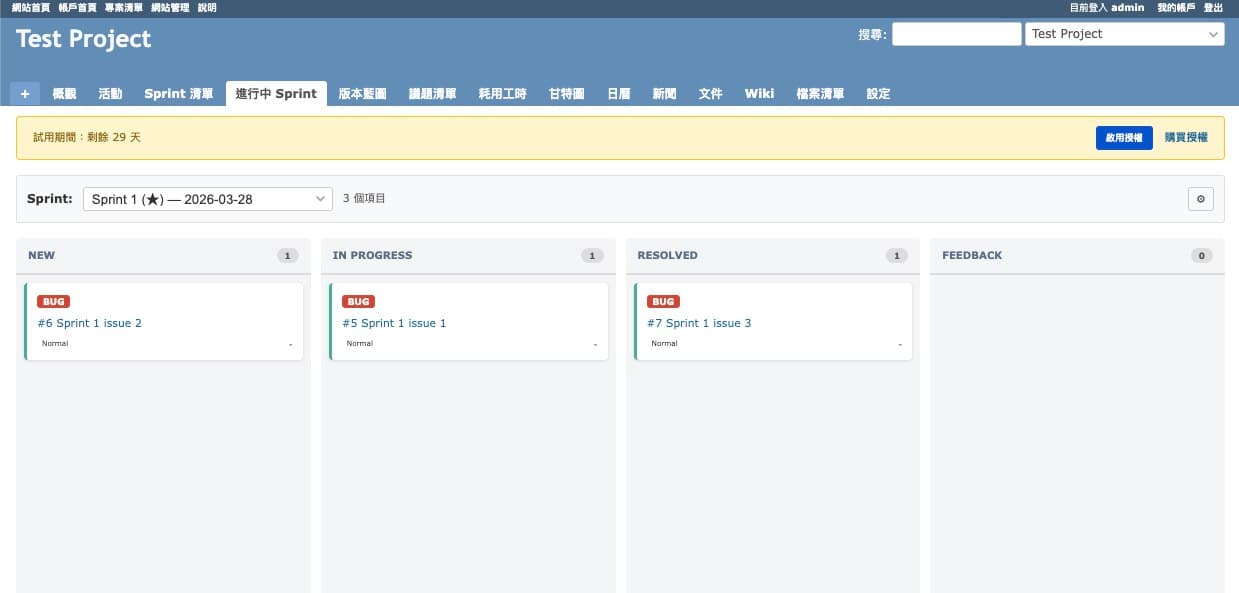Viewport: 1239px width, 593px height.
Task: Click the count badge on the RESOLVED column
Action: coord(897,255)
